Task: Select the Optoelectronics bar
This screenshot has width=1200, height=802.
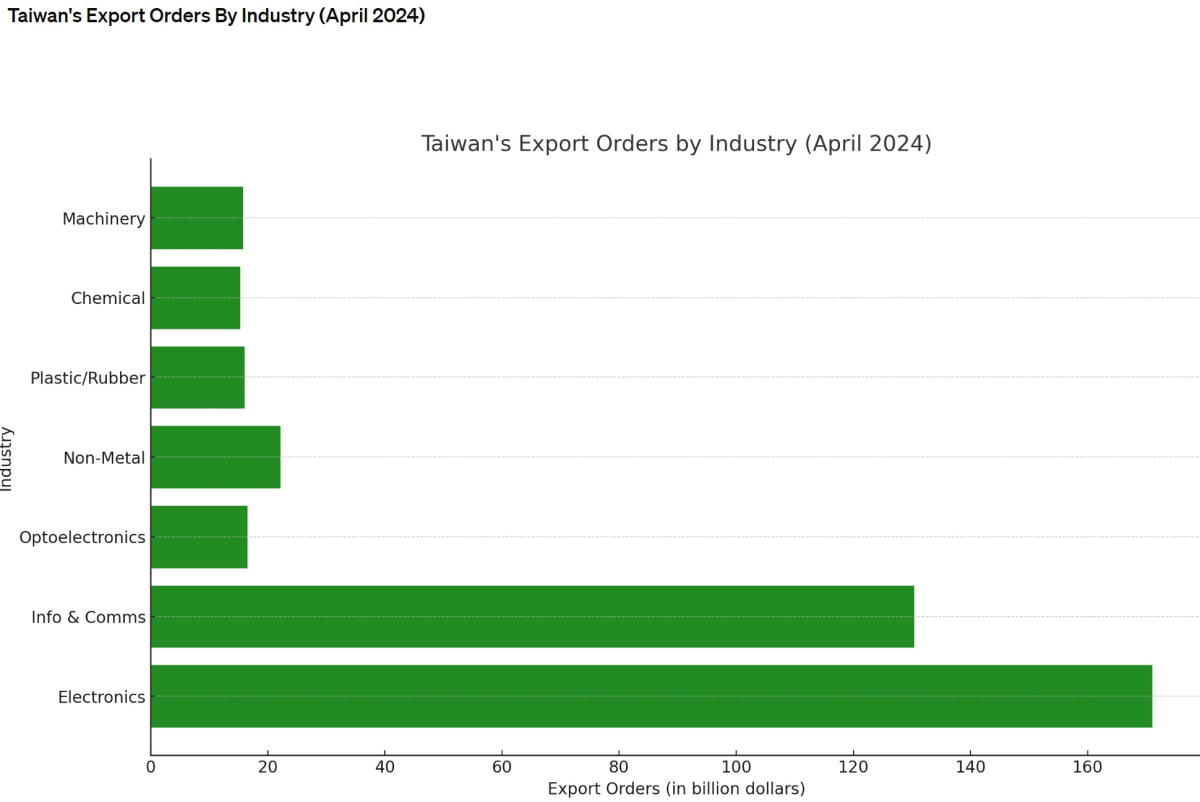Action: pos(199,537)
